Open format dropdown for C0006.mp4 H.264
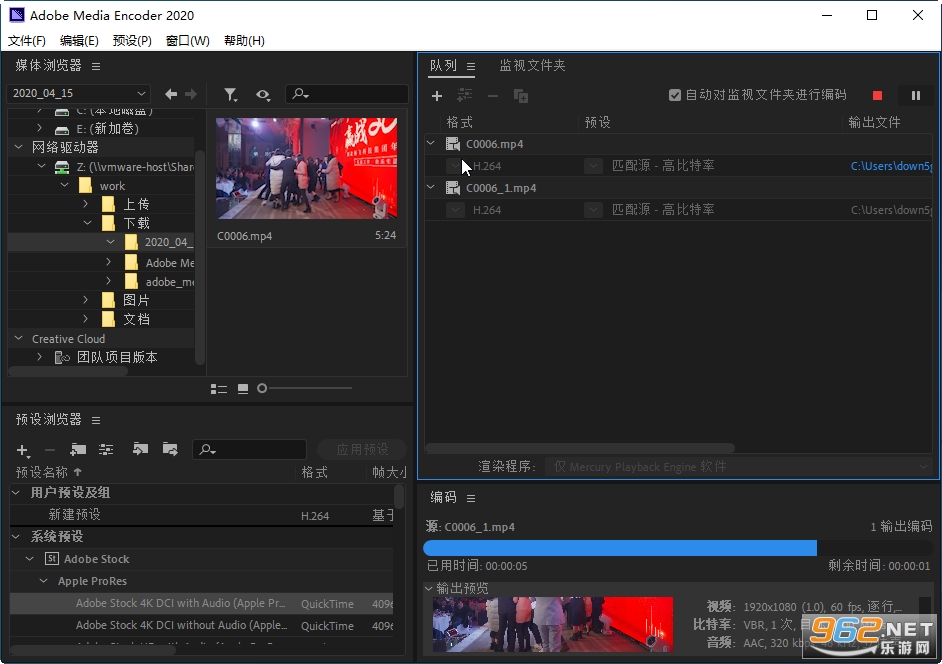Image resolution: width=942 pixels, height=664 pixels. point(455,166)
